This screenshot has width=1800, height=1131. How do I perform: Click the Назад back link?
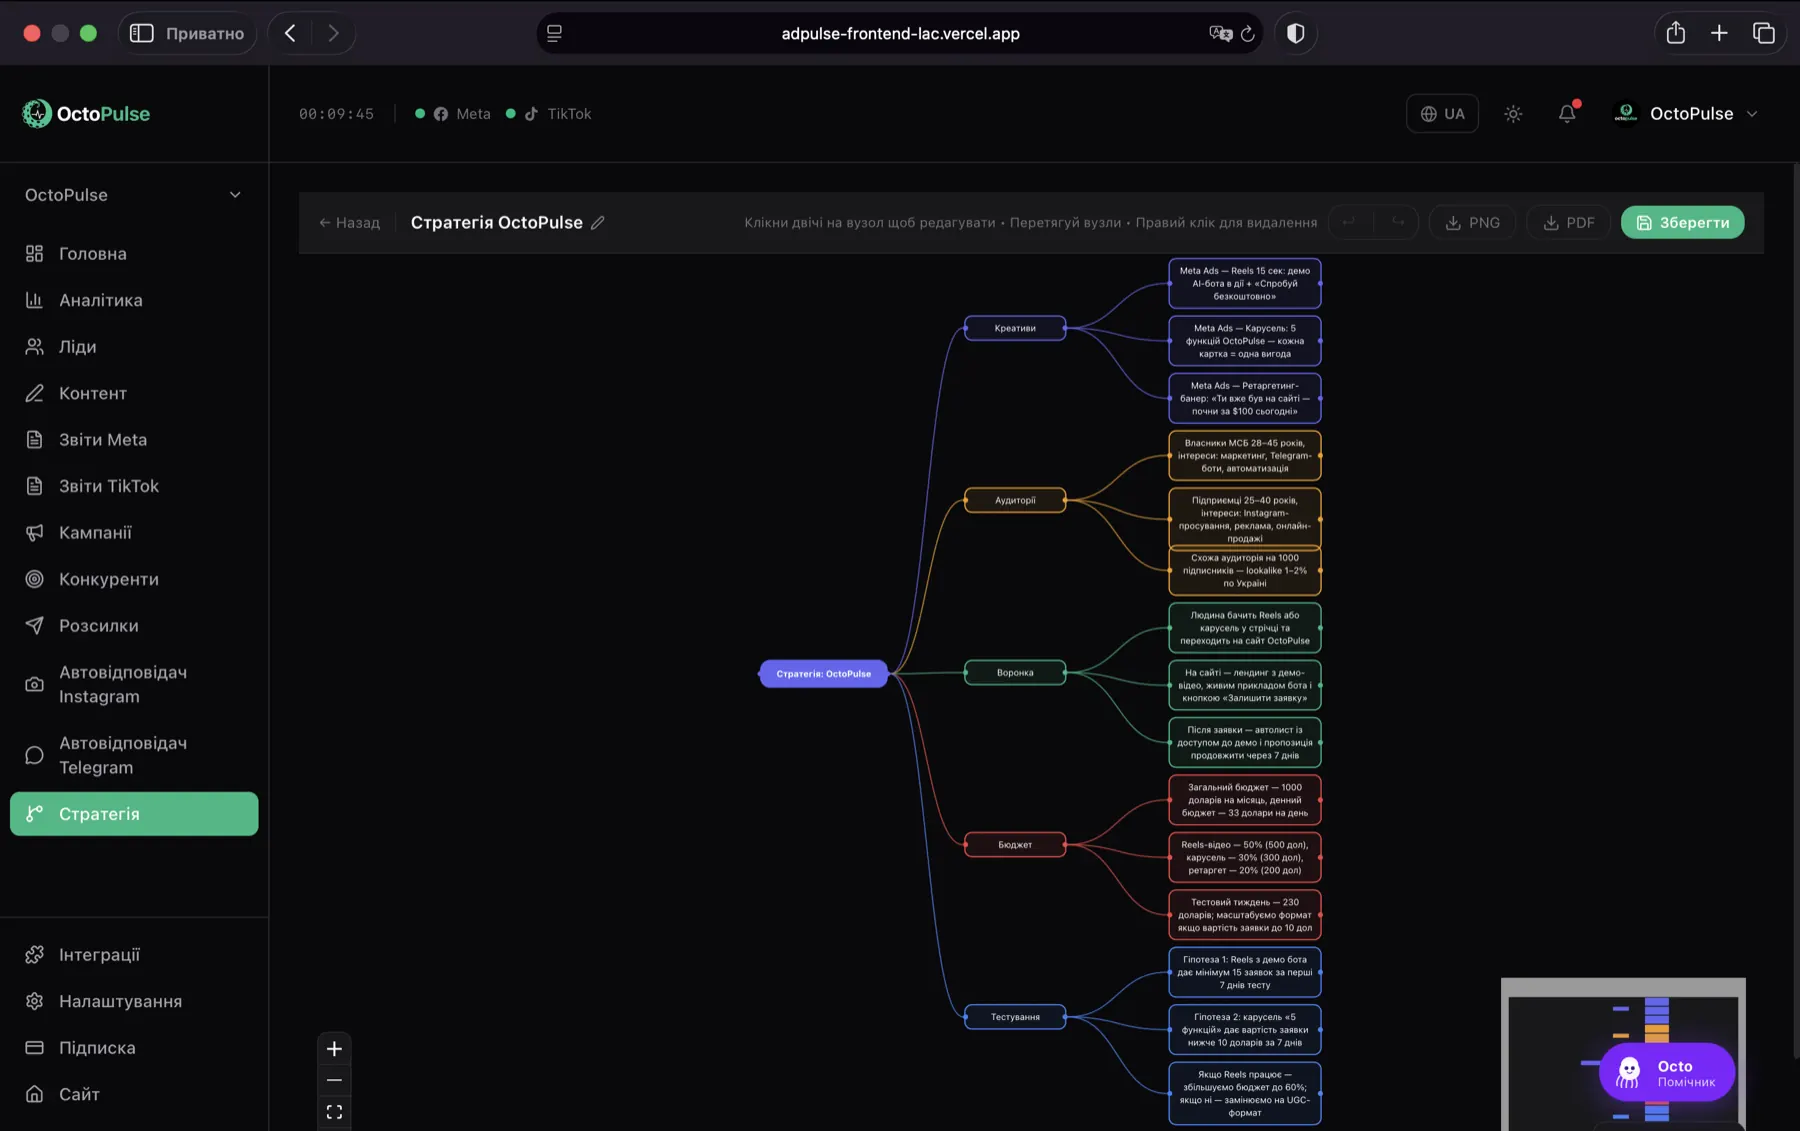tap(349, 223)
